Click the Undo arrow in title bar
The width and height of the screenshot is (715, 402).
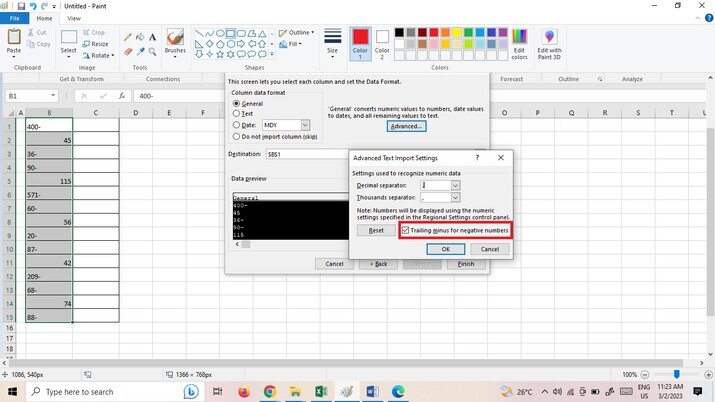pos(33,6)
